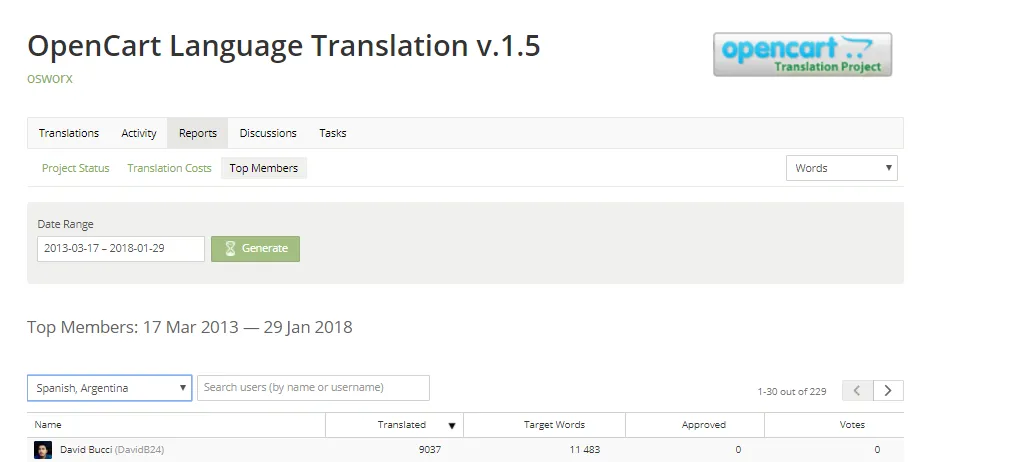Click the 11 483 target words value
This screenshot has width=1026, height=462.
point(584,450)
